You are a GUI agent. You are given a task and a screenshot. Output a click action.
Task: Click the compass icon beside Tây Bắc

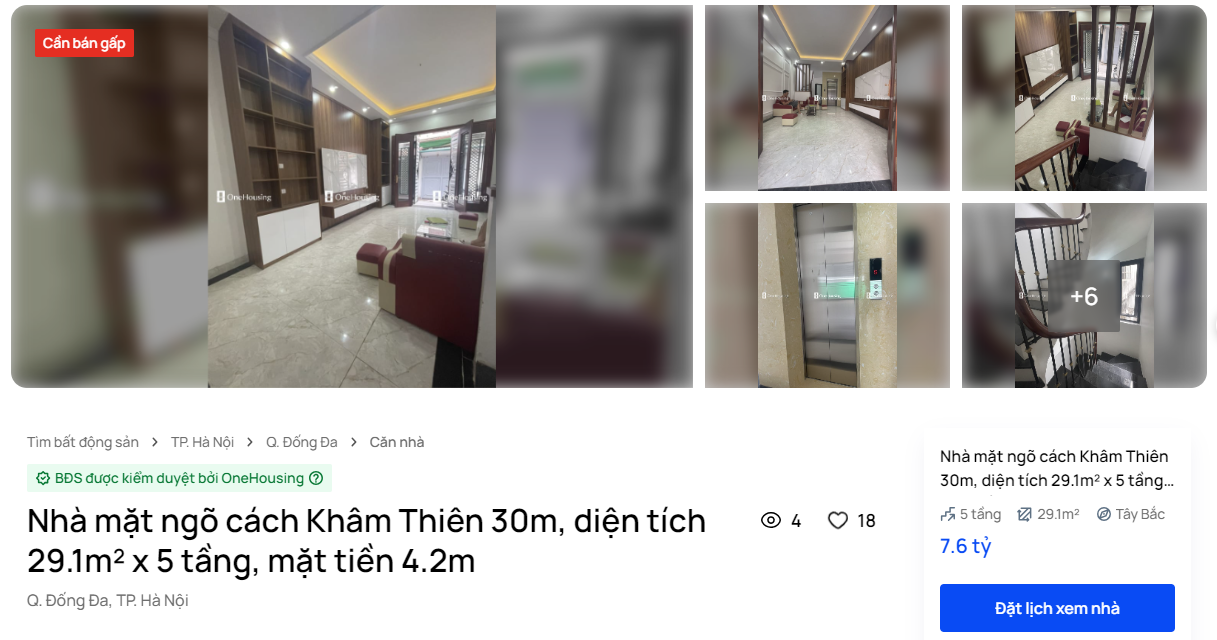[x=1104, y=514]
